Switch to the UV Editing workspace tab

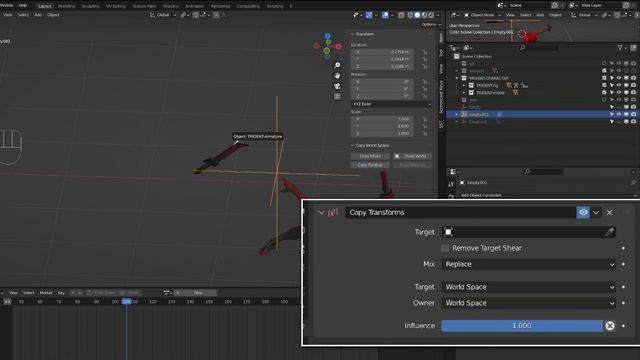pos(116,6)
